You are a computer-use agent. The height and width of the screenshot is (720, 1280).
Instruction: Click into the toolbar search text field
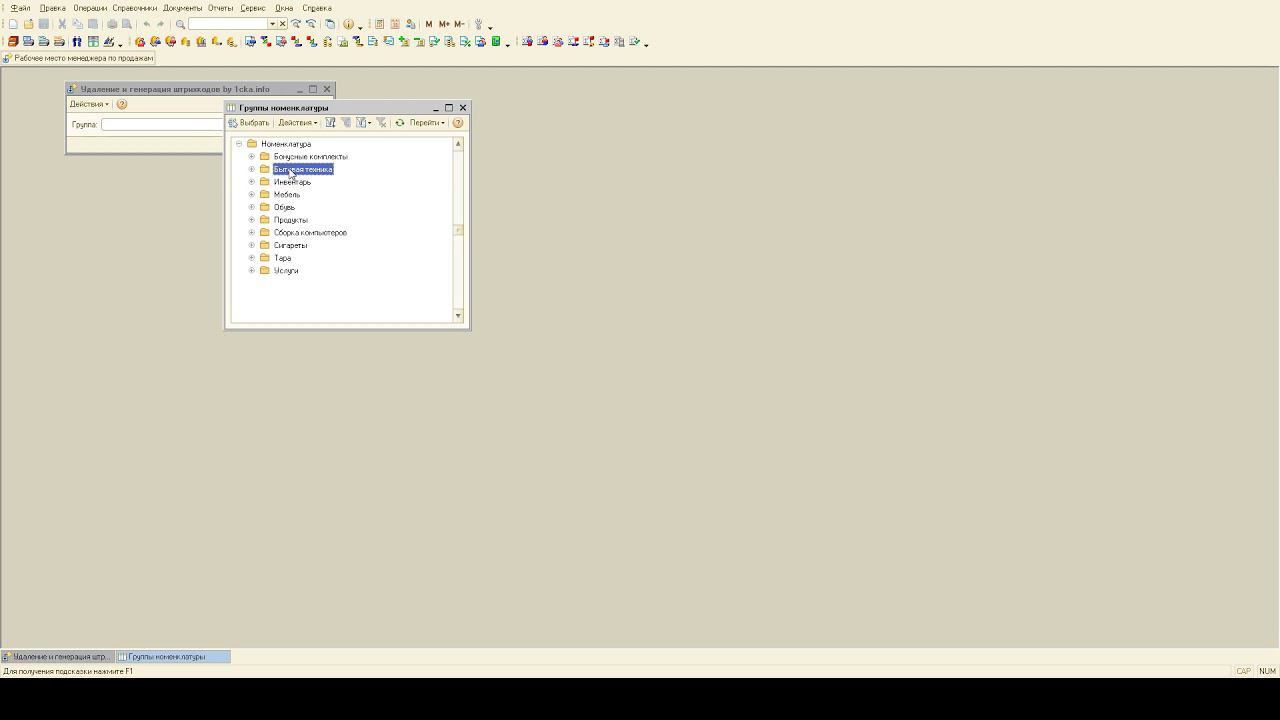click(x=228, y=24)
